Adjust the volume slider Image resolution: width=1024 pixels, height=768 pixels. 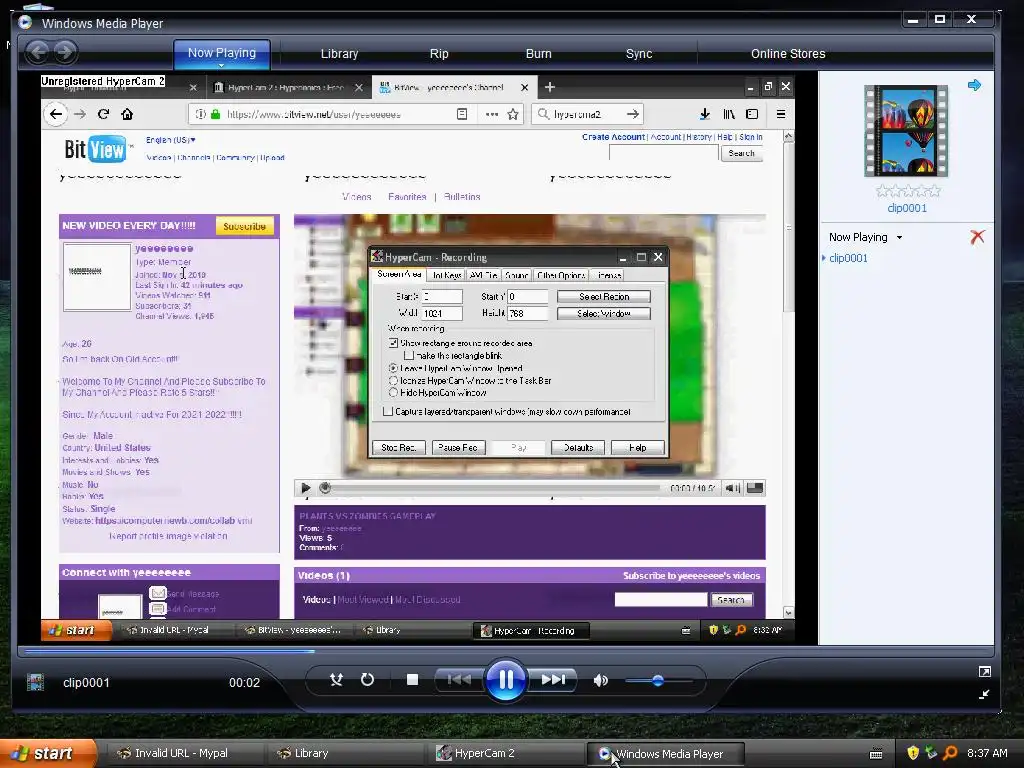(x=658, y=680)
